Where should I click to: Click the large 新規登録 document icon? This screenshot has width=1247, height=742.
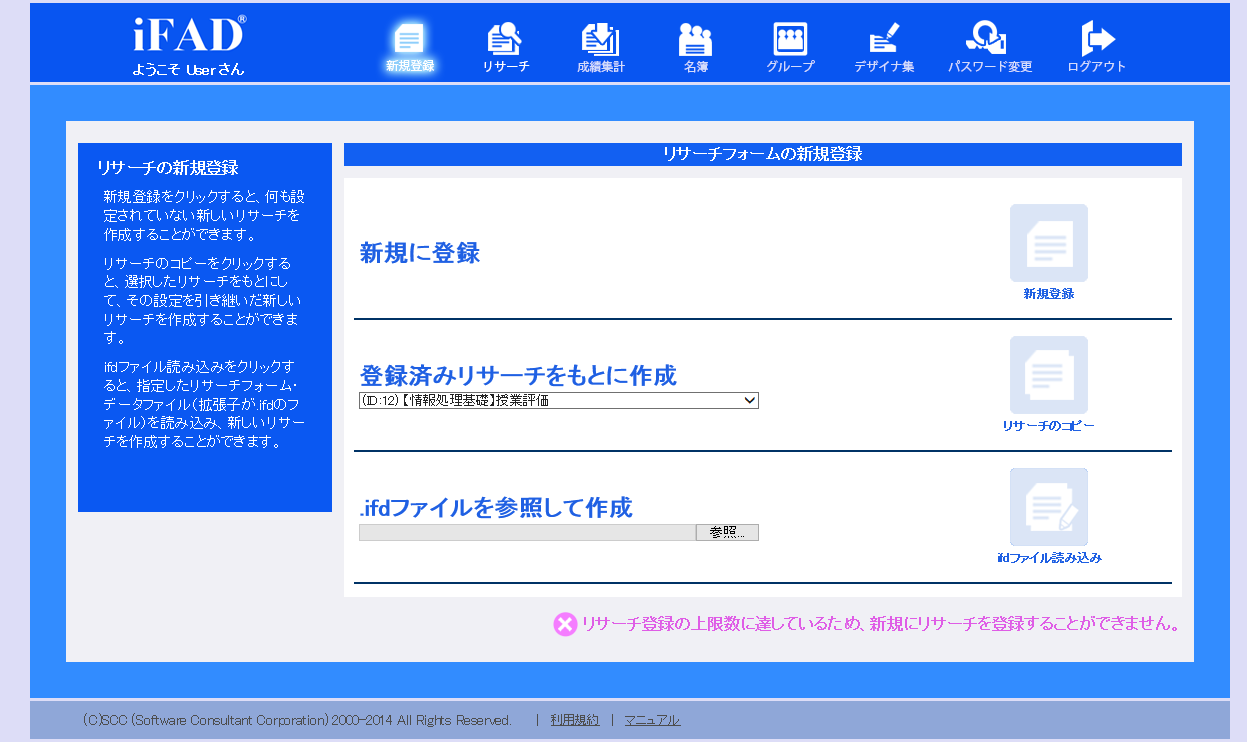pyautogui.click(x=1049, y=243)
